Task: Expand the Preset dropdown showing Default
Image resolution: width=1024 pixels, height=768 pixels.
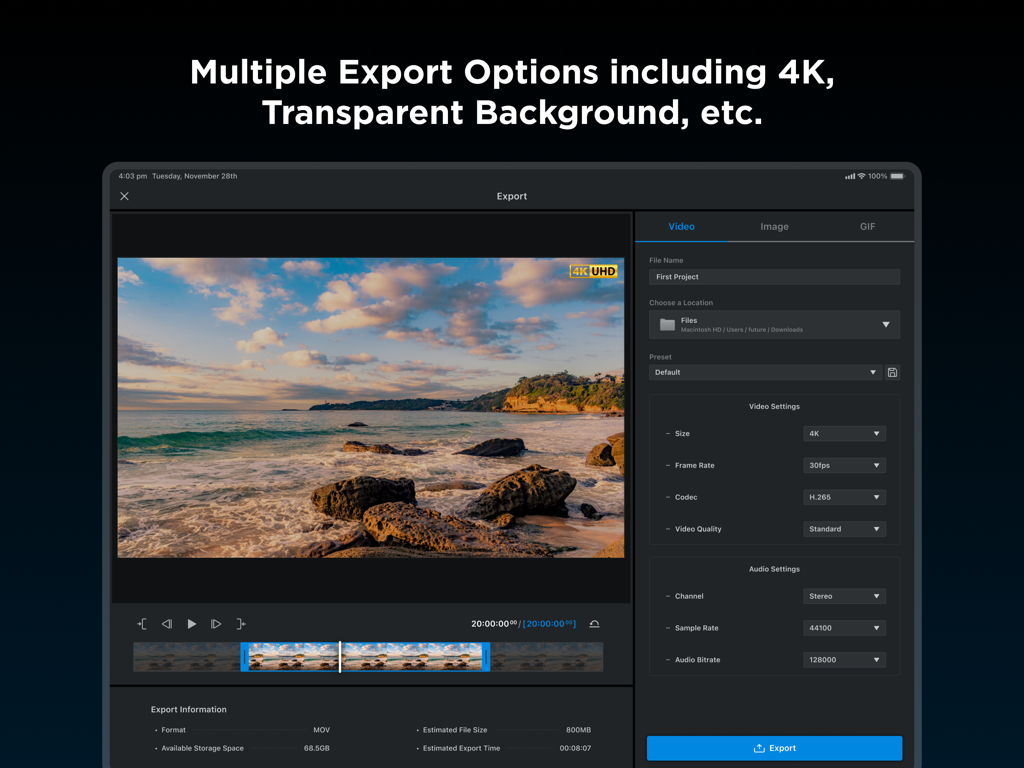Action: pos(766,371)
